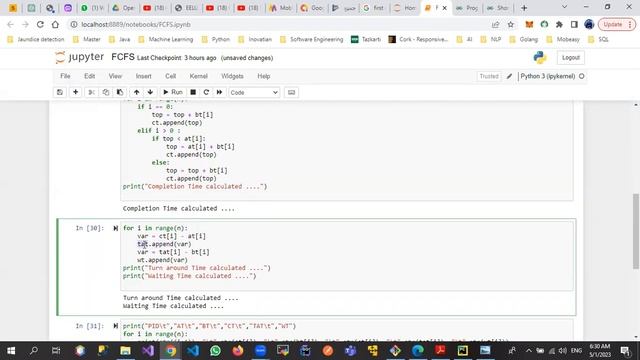This screenshot has width=640, height=360.
Task: Open the Help menu
Action: [x=264, y=76]
